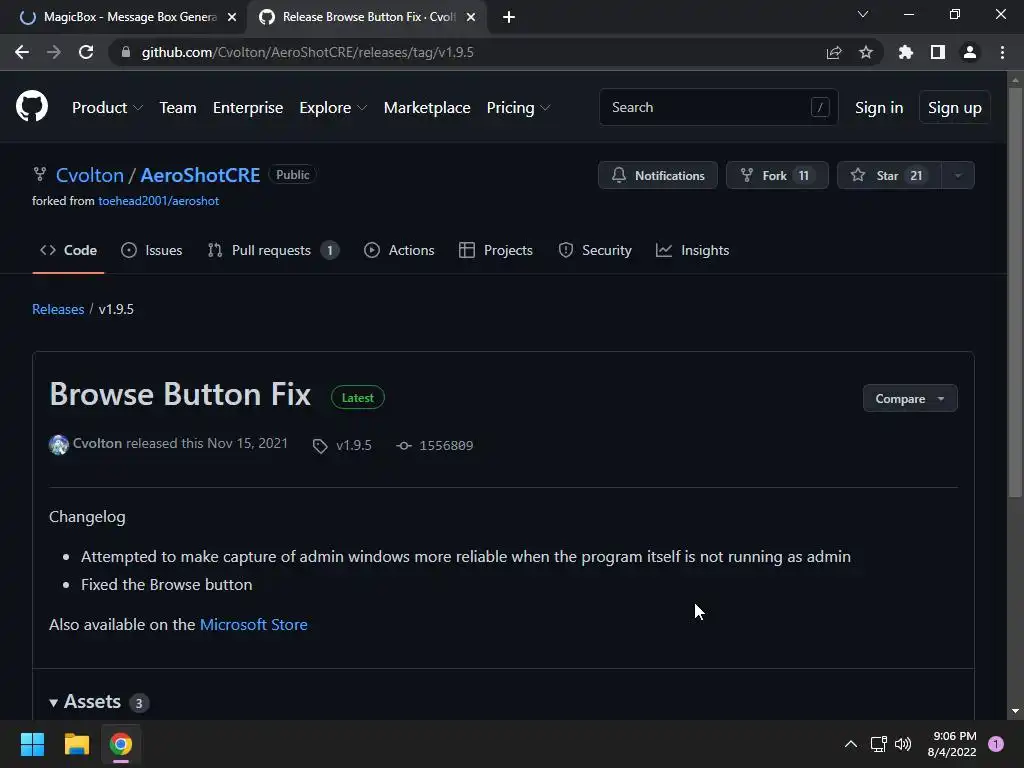Expand the Pricing menu
This screenshot has width=1024, height=768.
pyautogui.click(x=519, y=108)
